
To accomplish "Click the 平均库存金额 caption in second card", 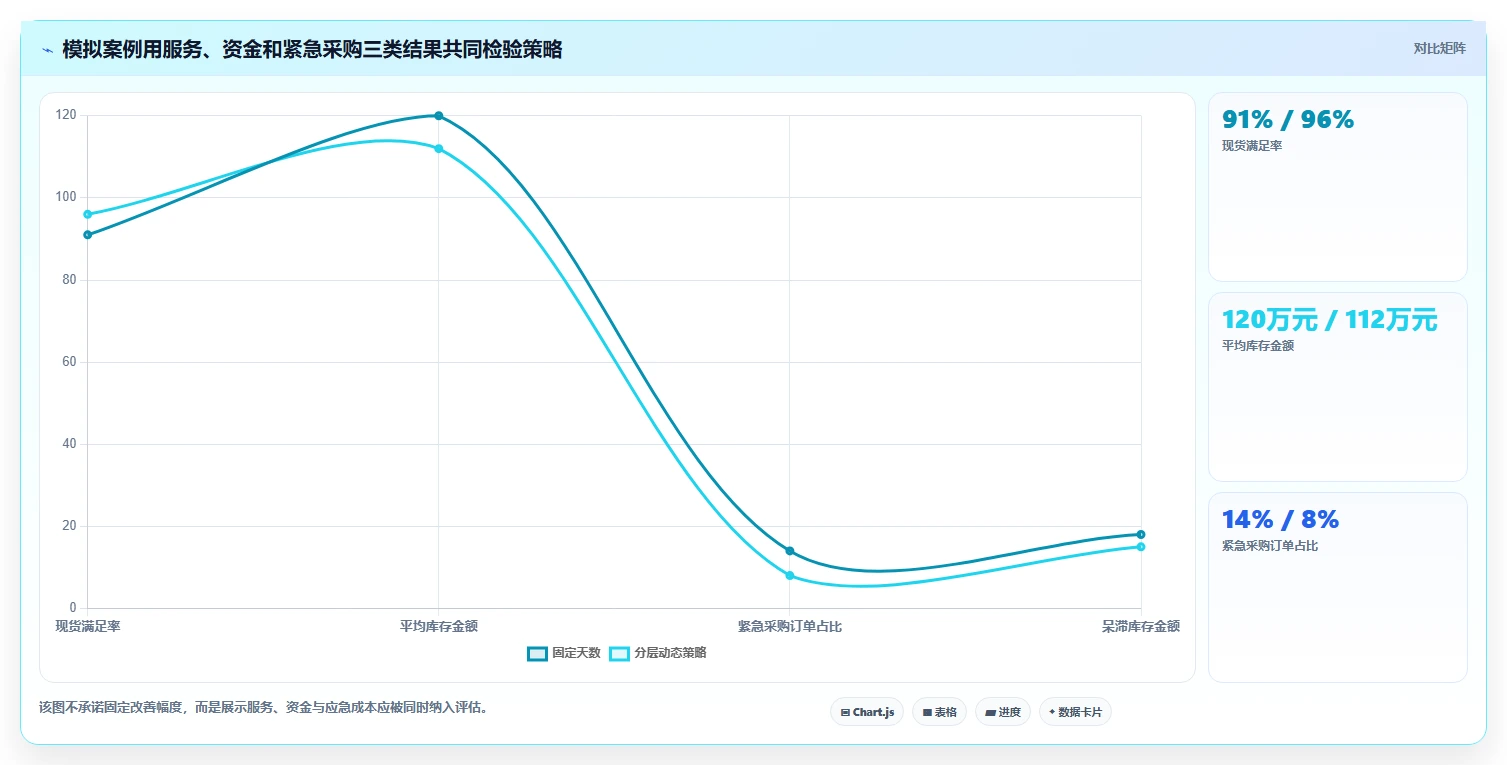I will [1258, 346].
